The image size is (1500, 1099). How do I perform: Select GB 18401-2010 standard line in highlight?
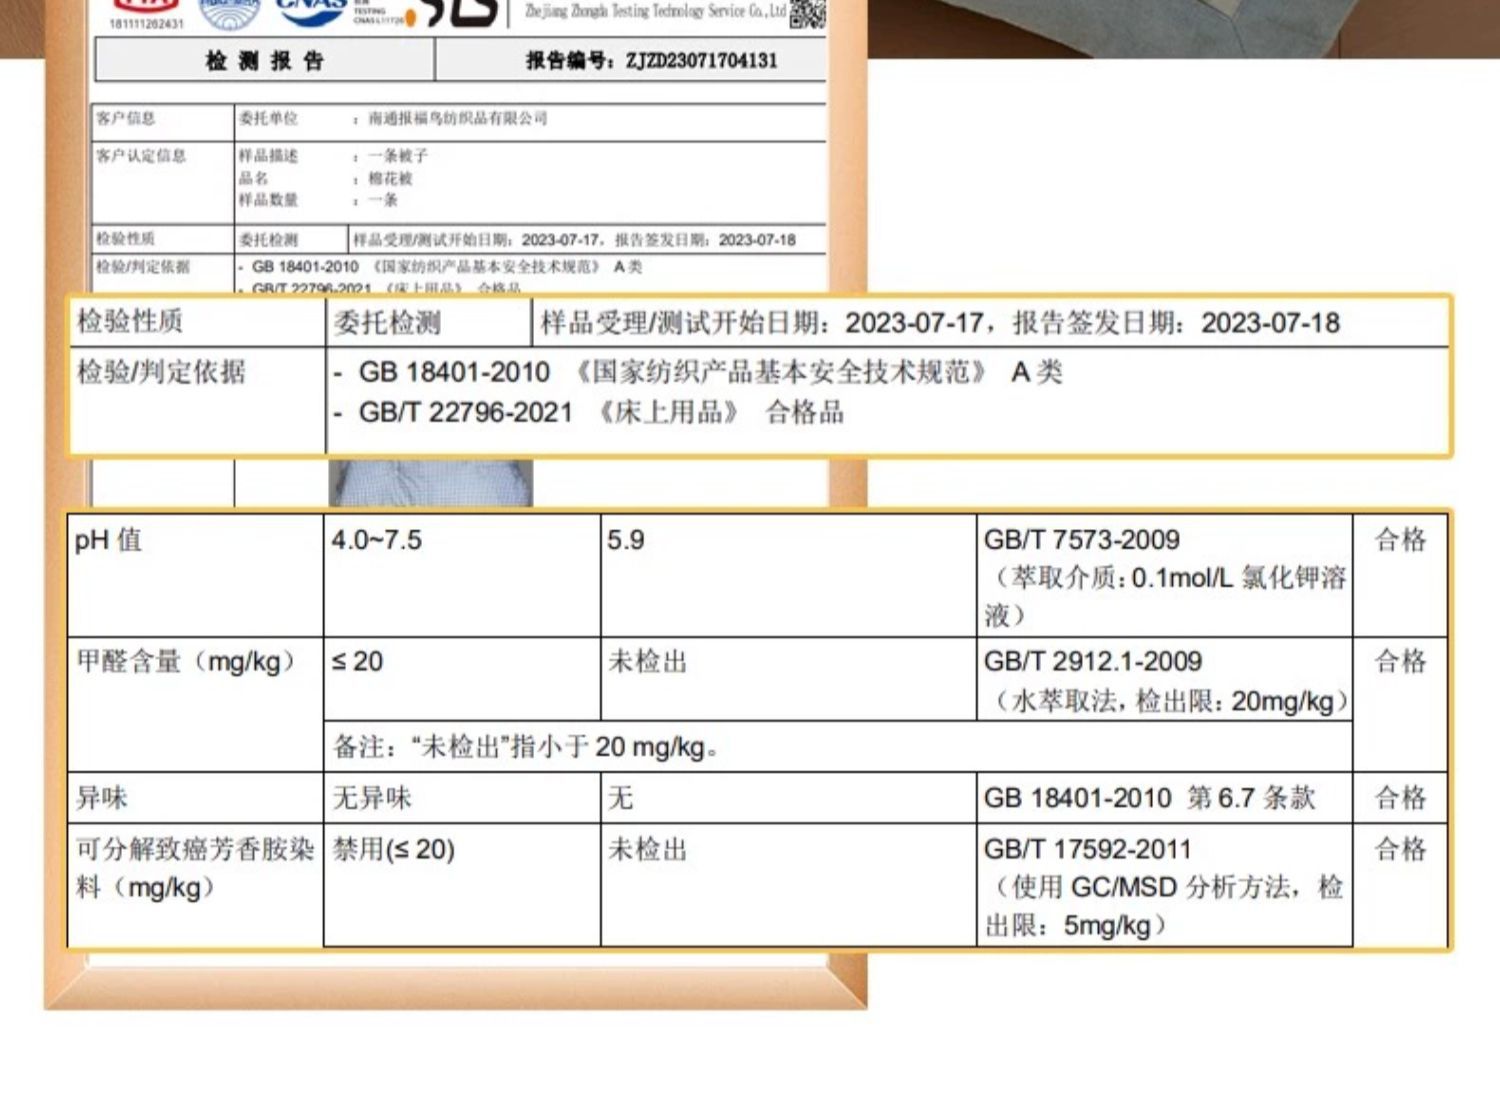pos(698,372)
